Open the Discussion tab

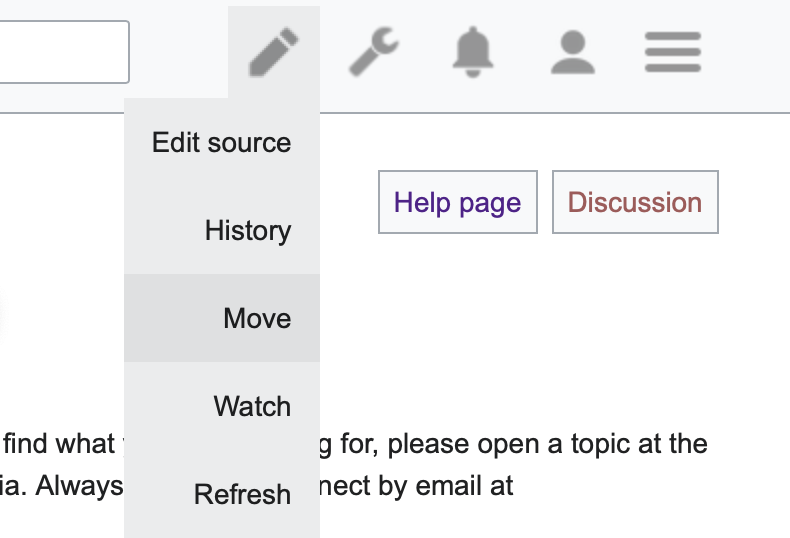pos(635,203)
